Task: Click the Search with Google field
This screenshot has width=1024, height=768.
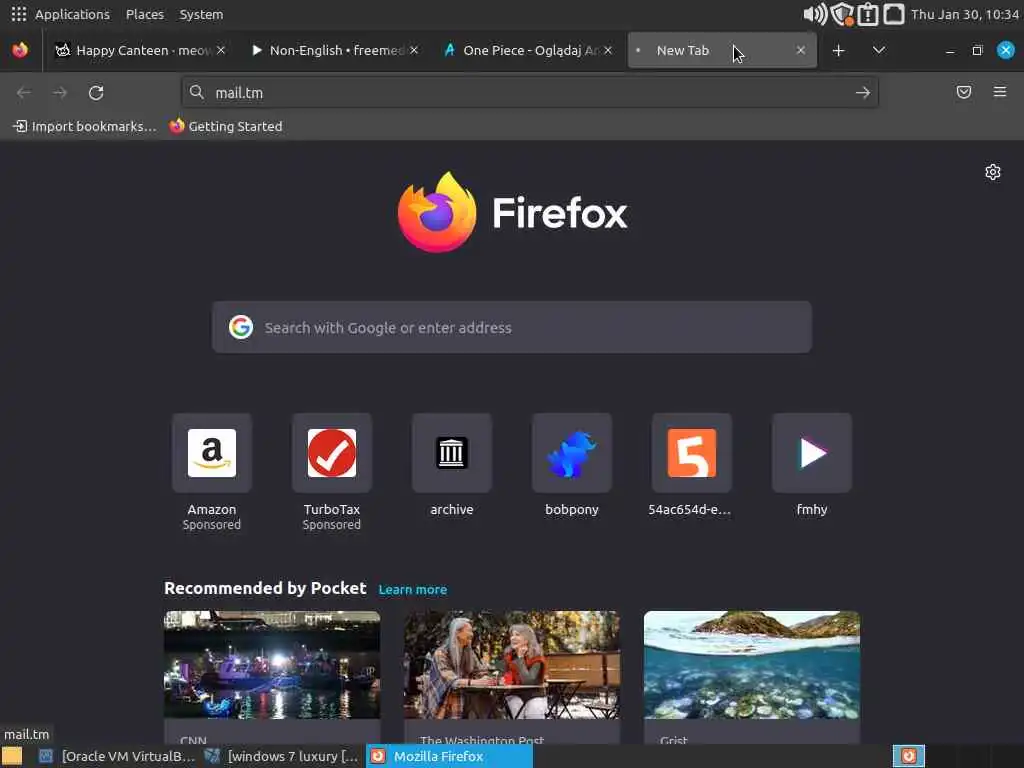Action: click(x=511, y=327)
